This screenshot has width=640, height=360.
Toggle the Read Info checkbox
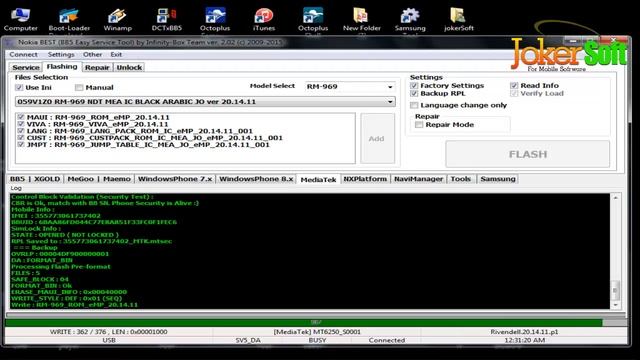pos(514,85)
